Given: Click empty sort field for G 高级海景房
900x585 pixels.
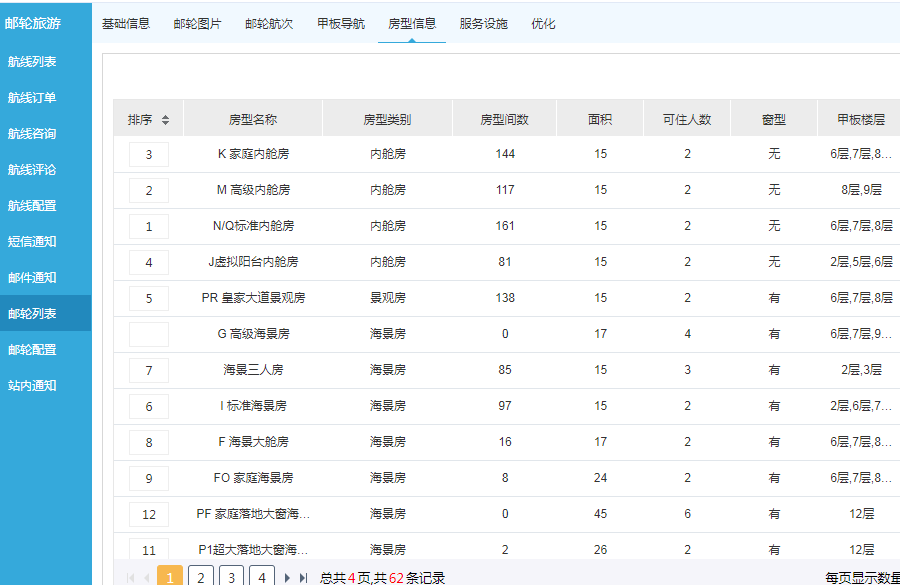Looking at the screenshot, I should [x=149, y=334].
